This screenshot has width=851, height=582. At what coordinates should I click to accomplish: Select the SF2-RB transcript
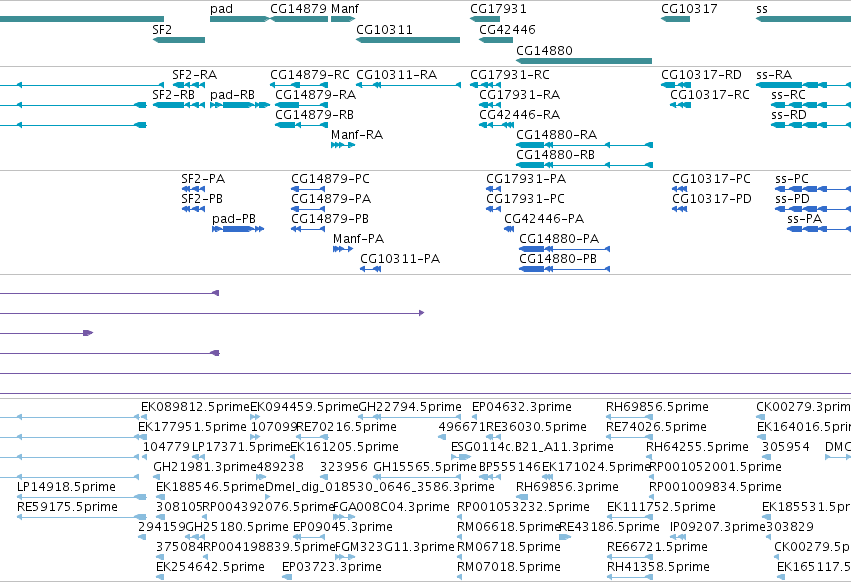tap(179, 105)
